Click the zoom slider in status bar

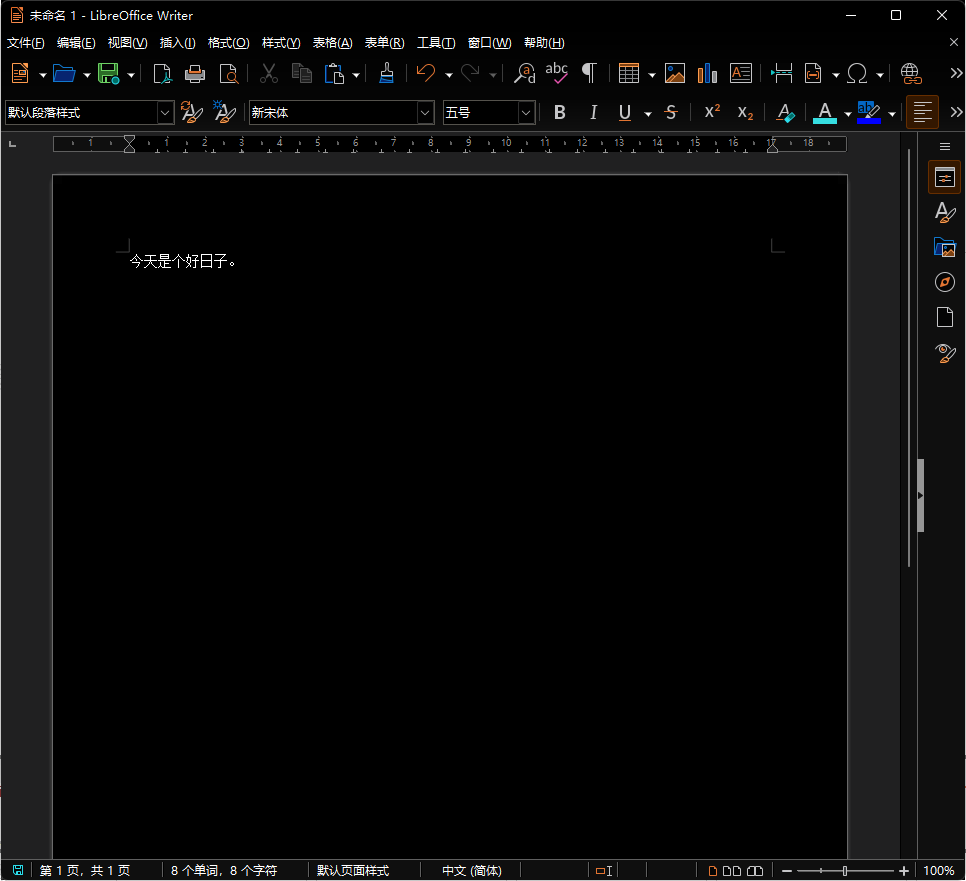coord(845,871)
